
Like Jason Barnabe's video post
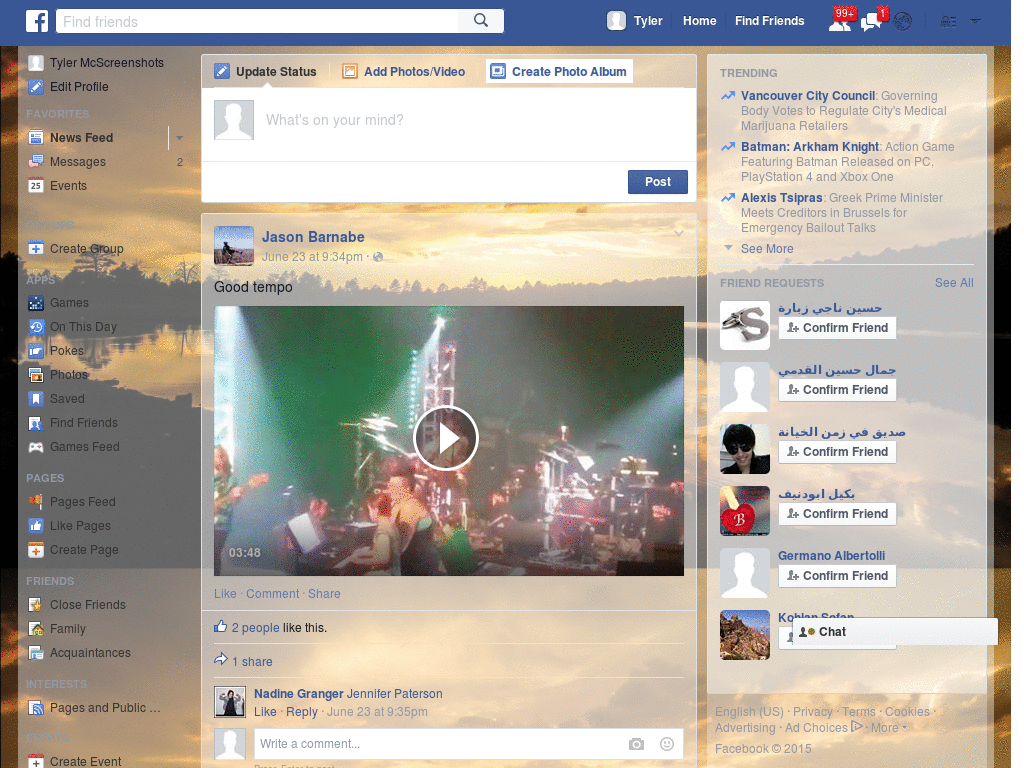[x=225, y=593]
